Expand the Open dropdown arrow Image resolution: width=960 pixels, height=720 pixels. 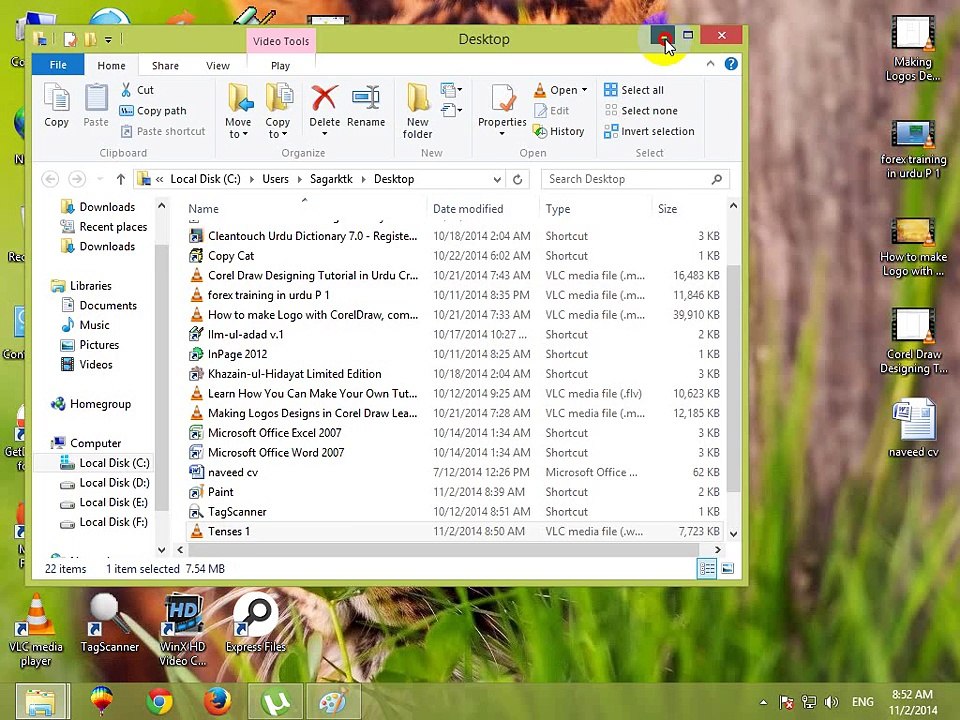tap(585, 90)
